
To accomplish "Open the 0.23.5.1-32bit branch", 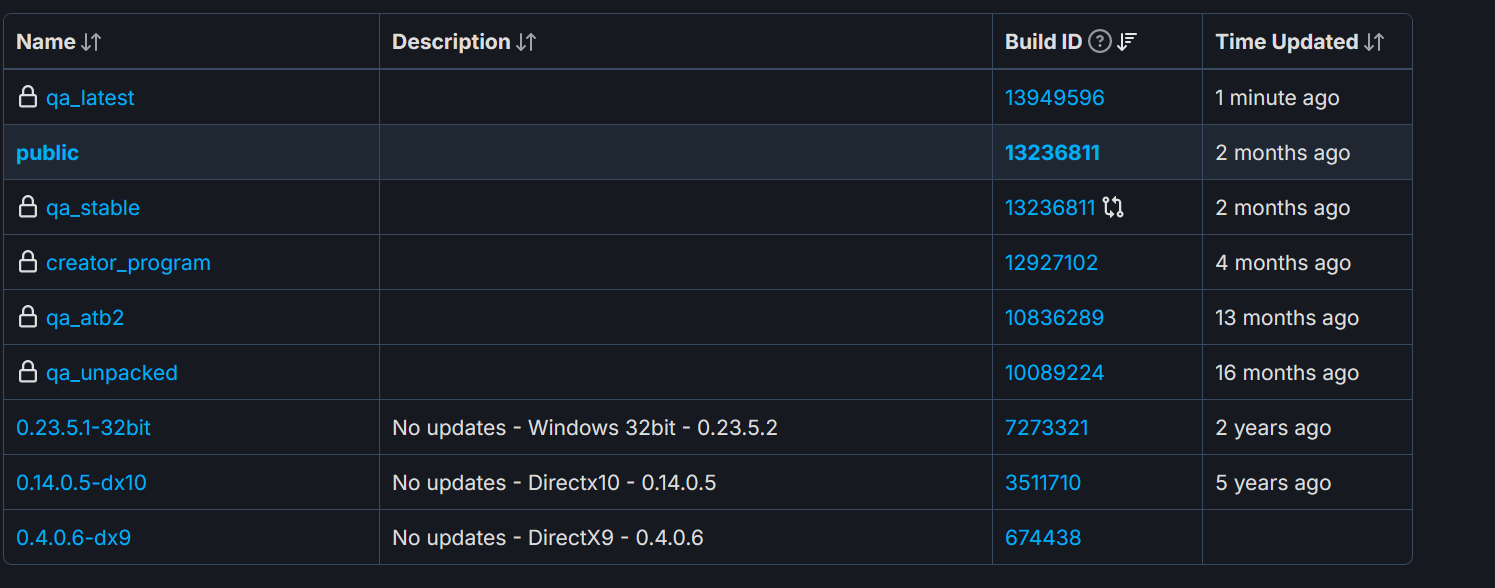I will [x=83, y=428].
